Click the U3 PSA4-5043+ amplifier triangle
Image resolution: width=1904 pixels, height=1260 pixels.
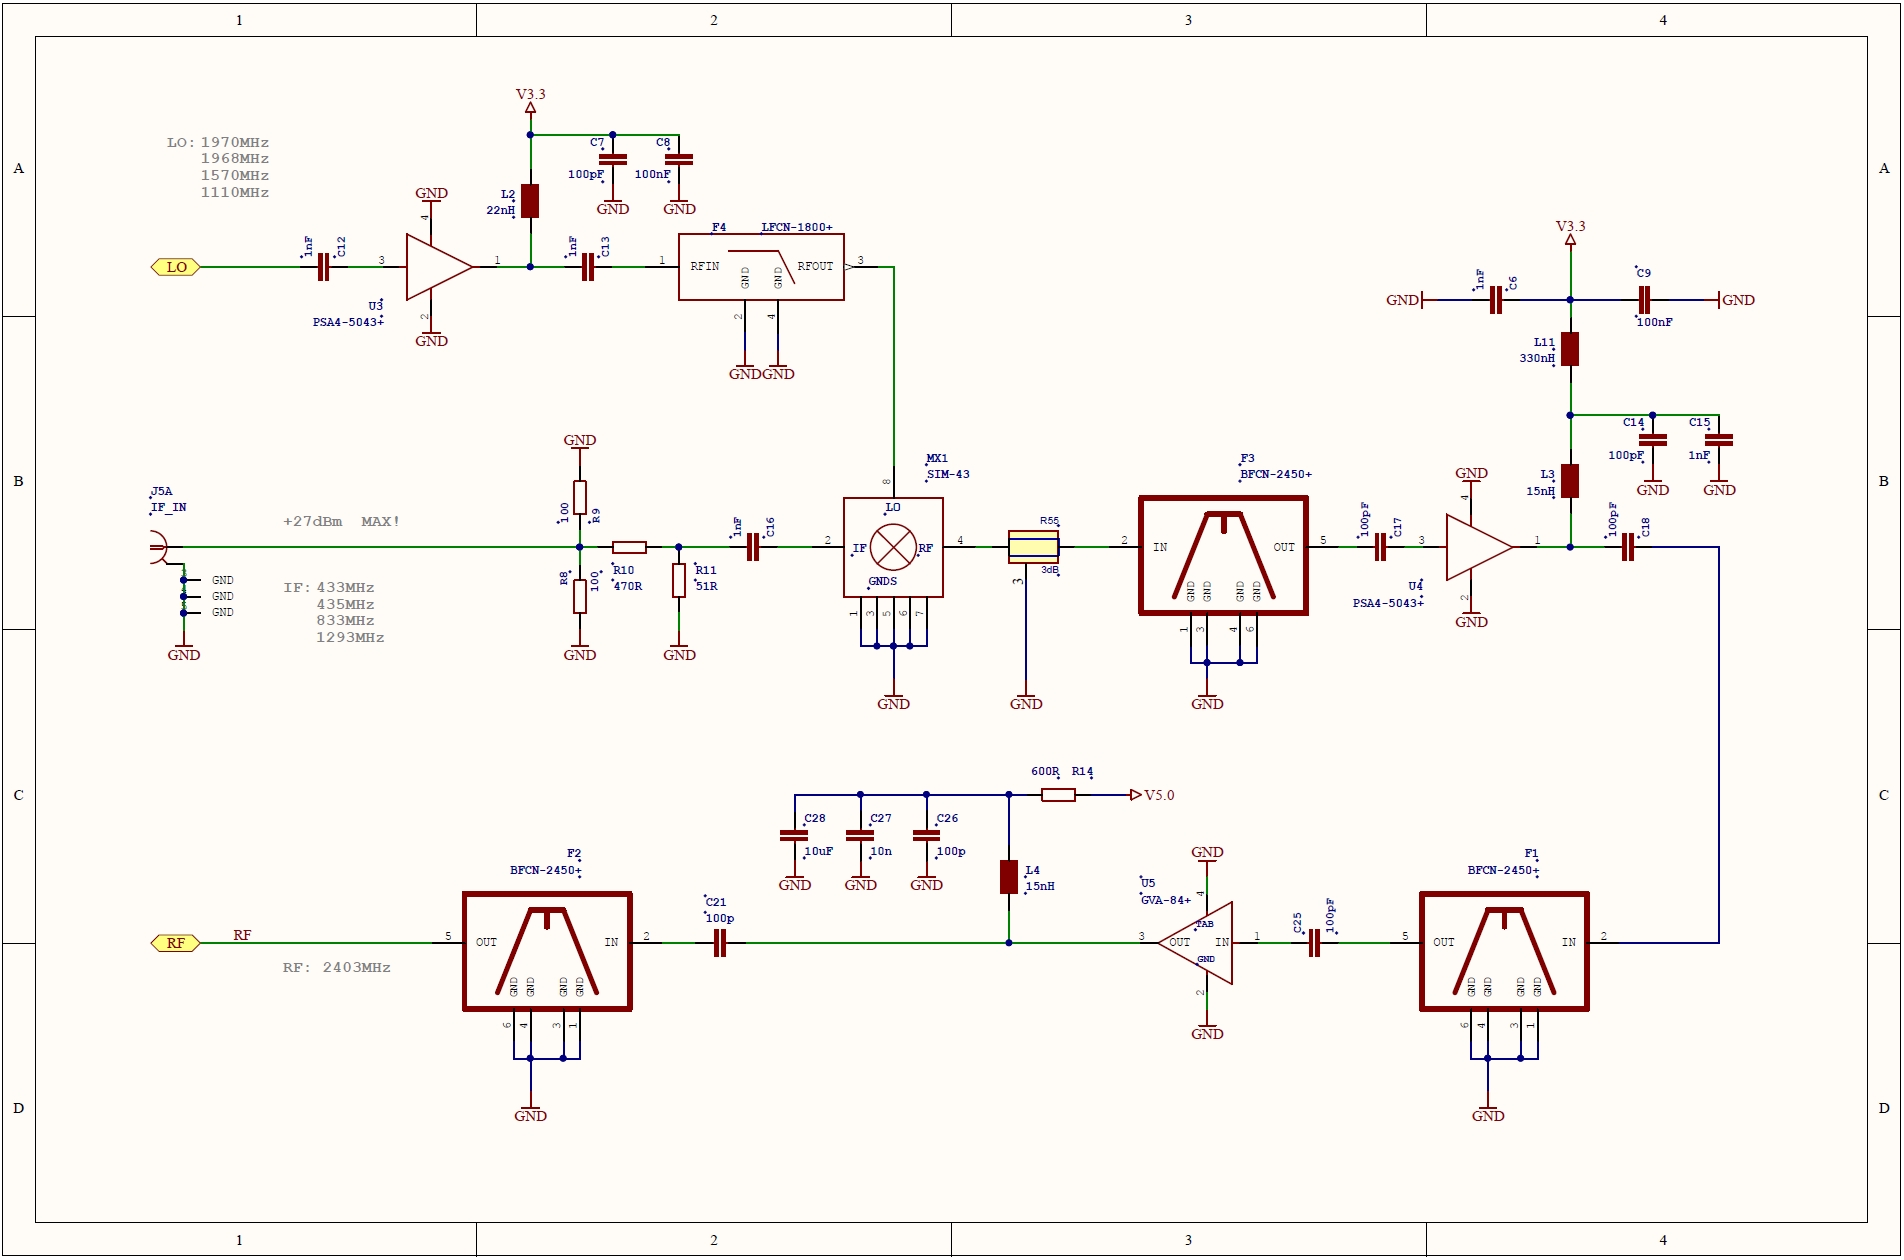point(436,267)
